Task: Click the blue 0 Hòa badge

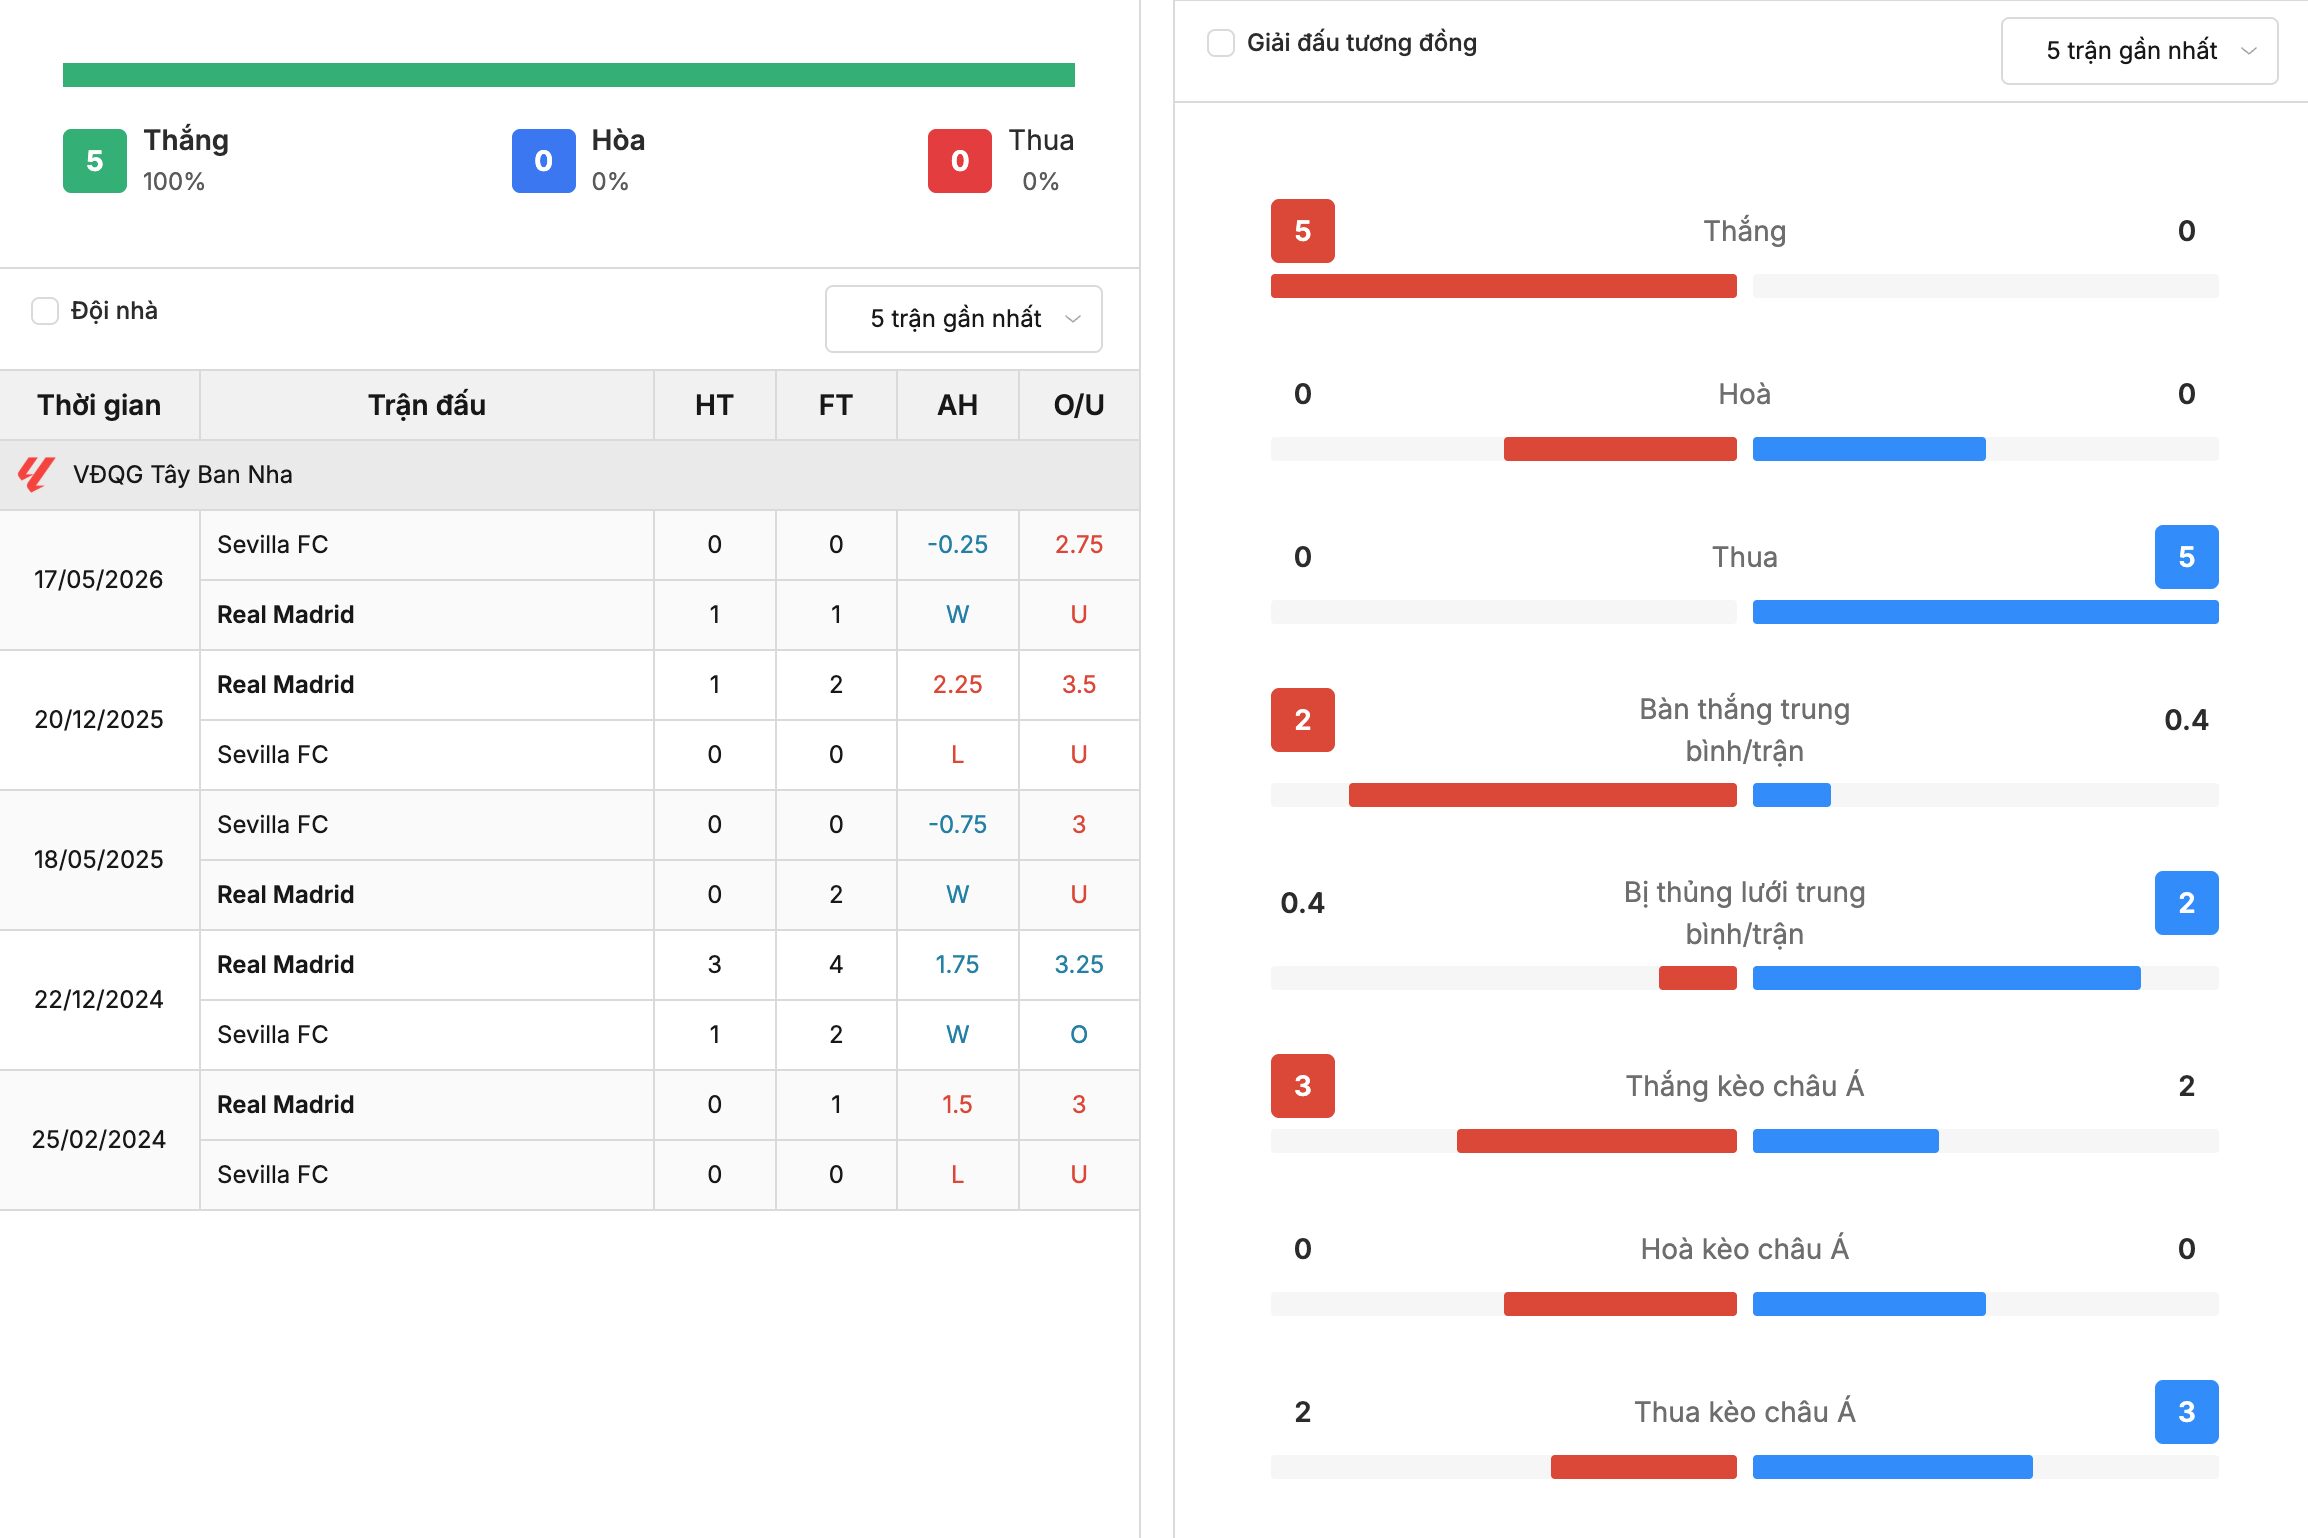Action: click(544, 161)
